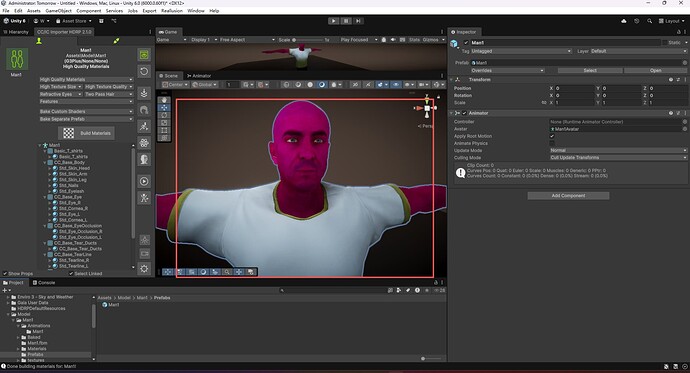Click the importer head profile icon
This screenshot has height=373, width=690.
click(x=144, y=159)
